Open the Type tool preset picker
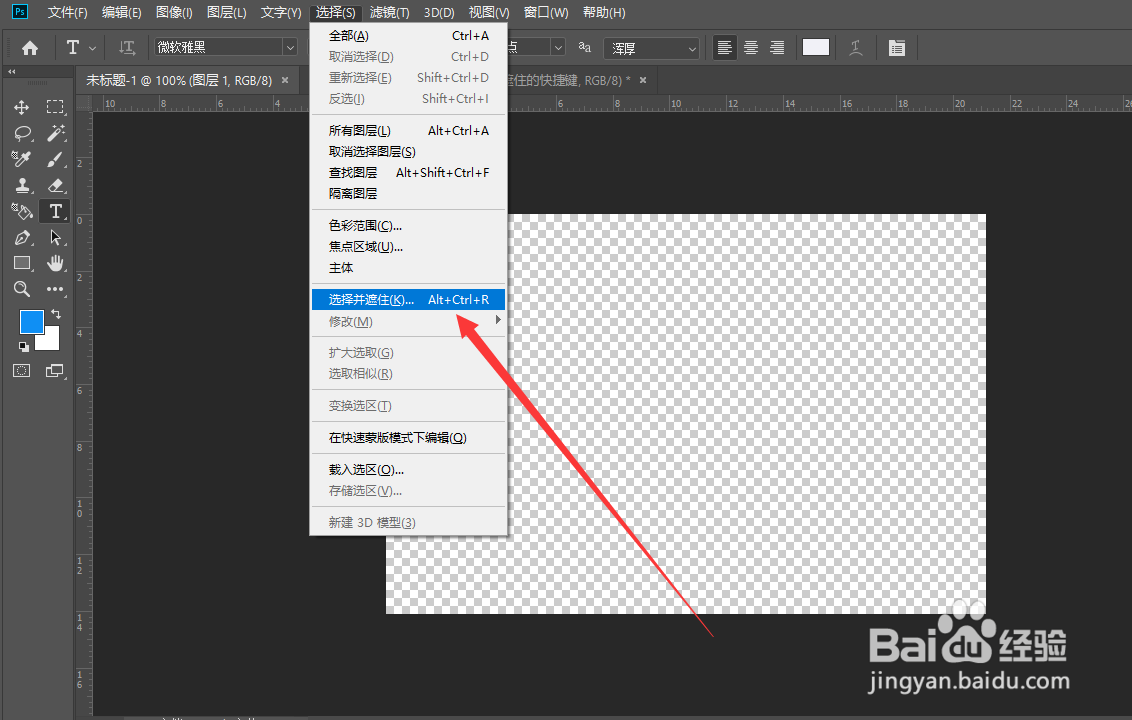Screen dimensions: 1132x720 click(80, 48)
